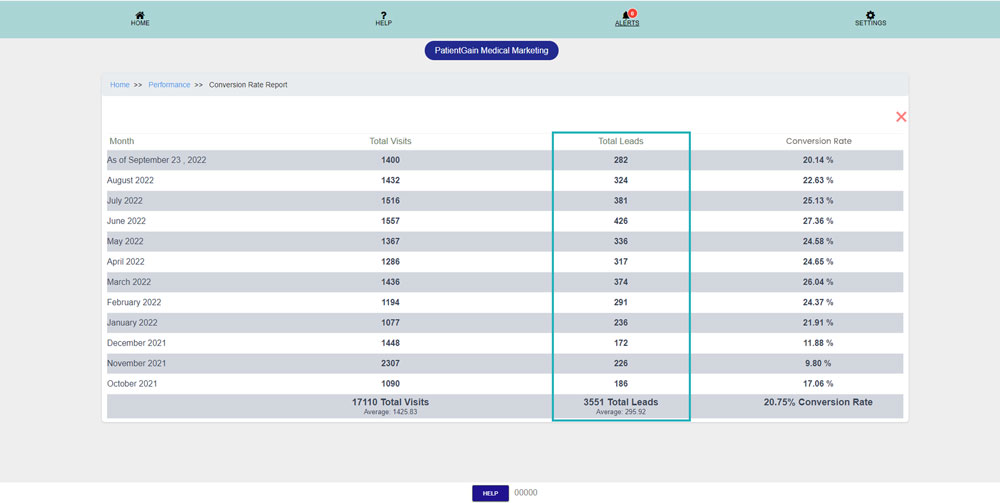Select the November 2021 row label

[136, 363]
